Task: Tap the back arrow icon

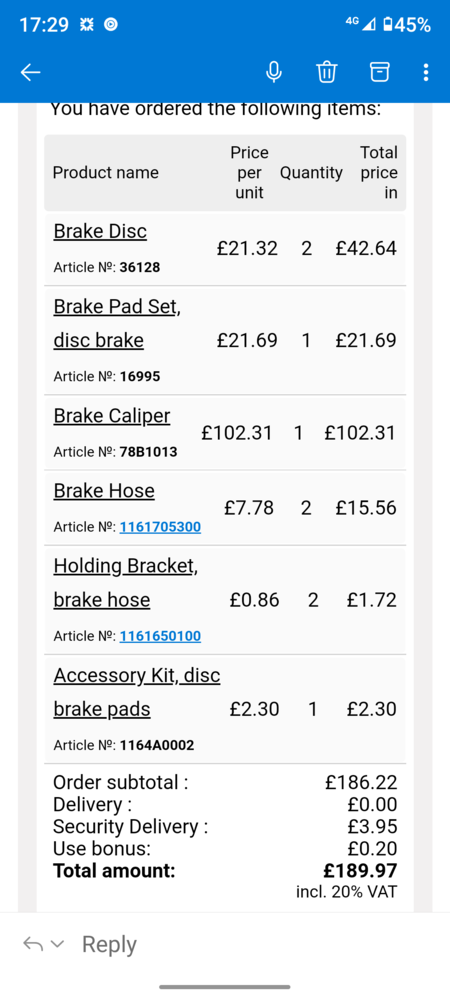Action: coord(31,73)
